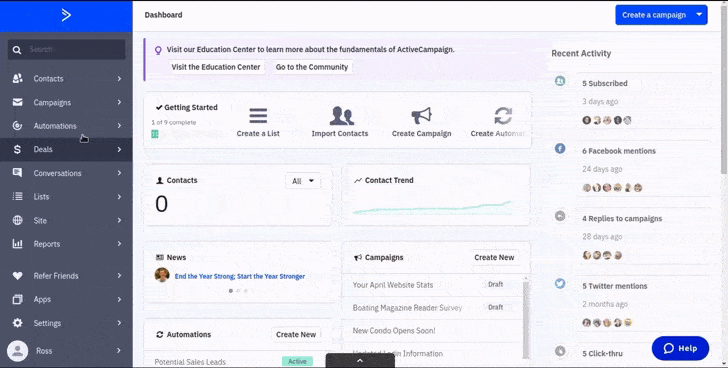Open Site in the sidebar
Viewport: 728px width, 368px height.
point(66,220)
